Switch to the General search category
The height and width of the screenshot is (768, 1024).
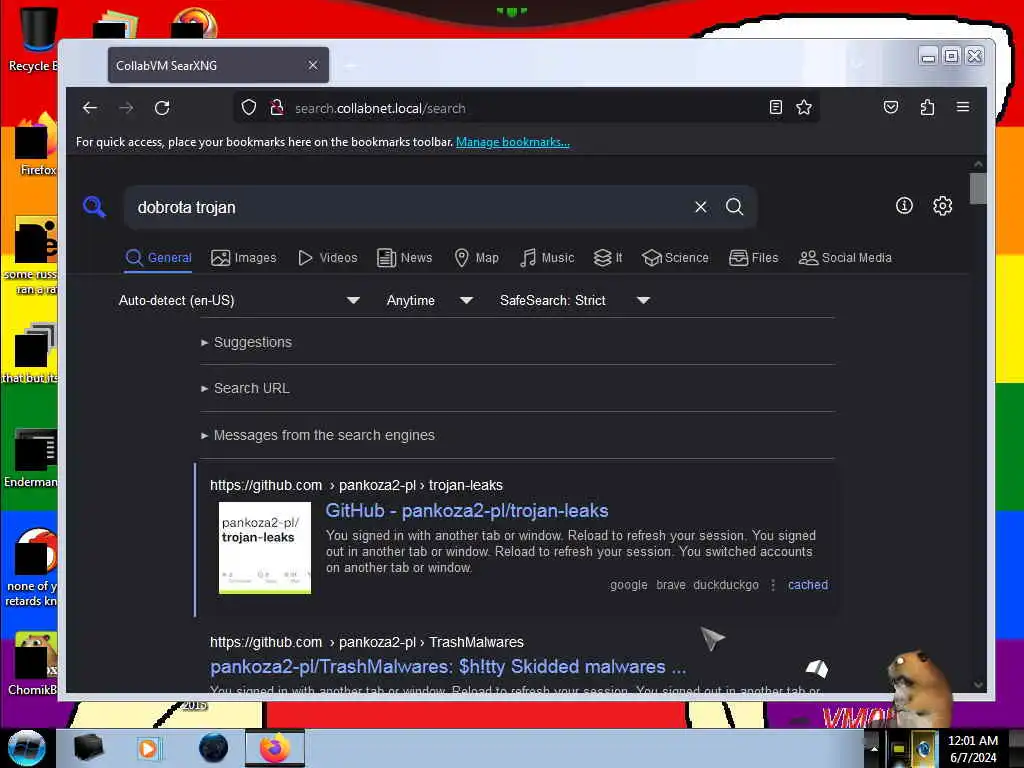pos(158,258)
